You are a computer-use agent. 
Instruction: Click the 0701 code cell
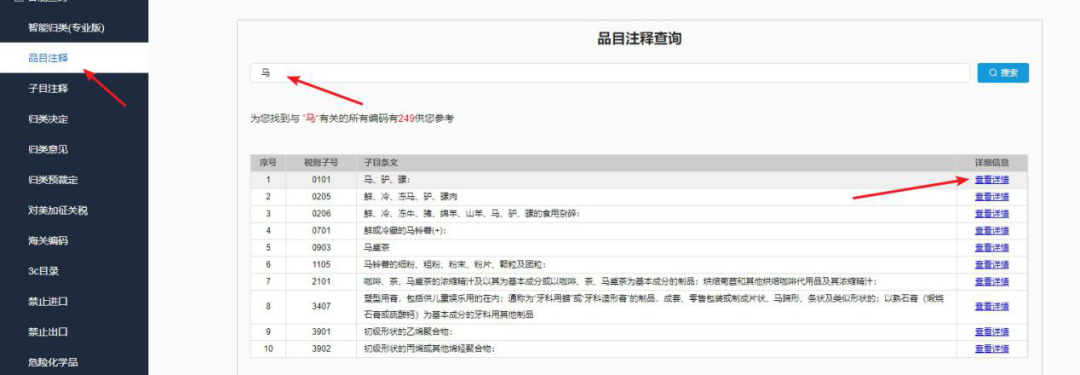coord(321,230)
